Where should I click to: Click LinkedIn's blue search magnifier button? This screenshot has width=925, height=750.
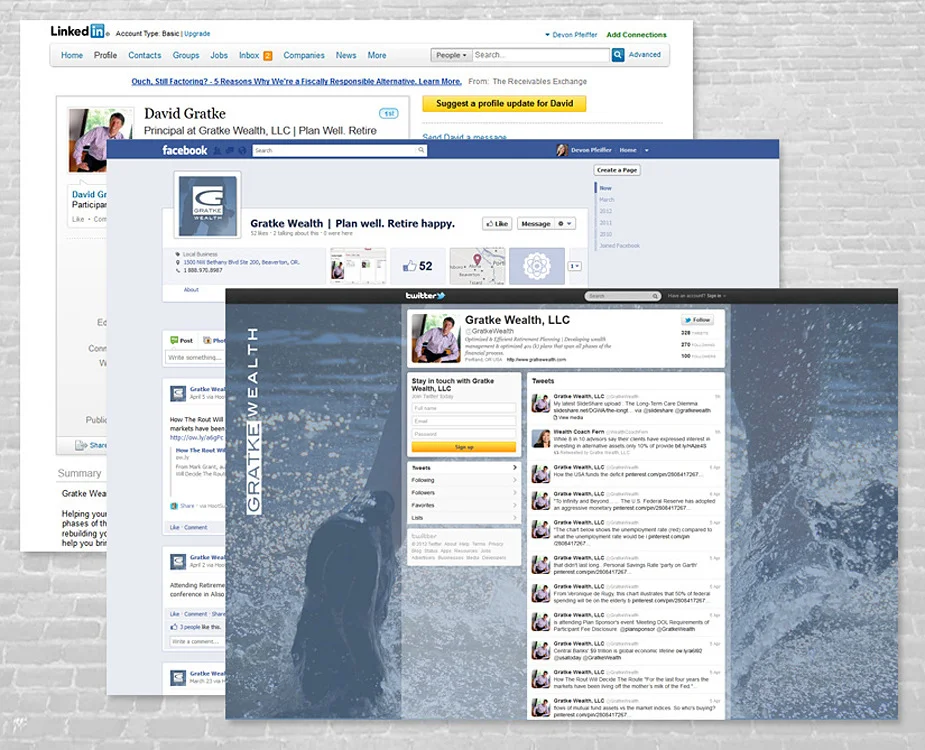pyautogui.click(x=618, y=55)
